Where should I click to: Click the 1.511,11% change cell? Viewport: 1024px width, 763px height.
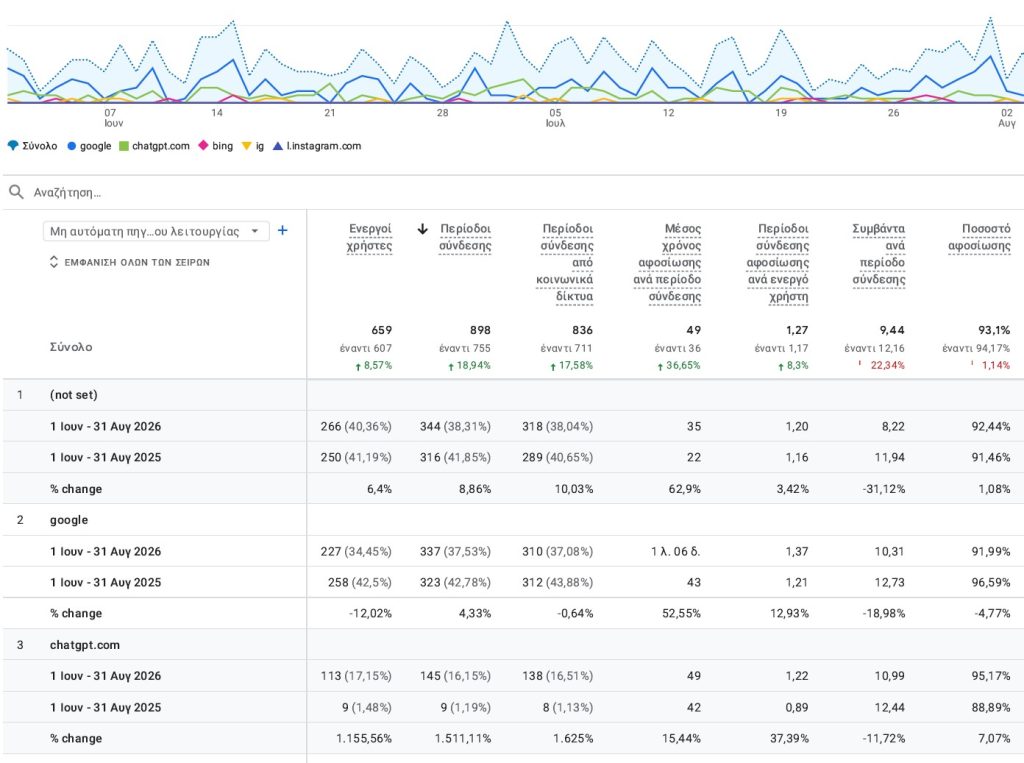463,738
